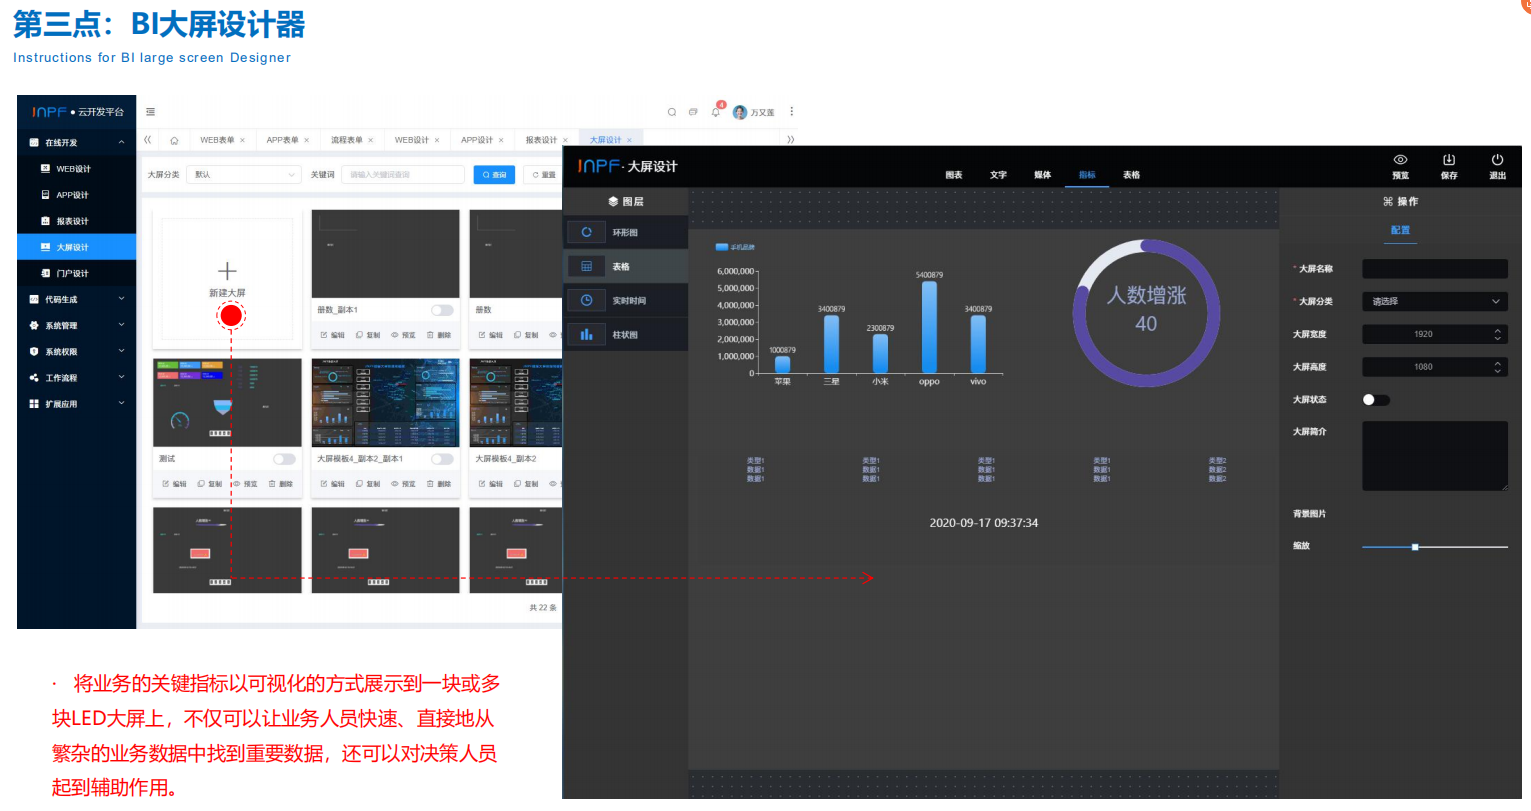
Task: Adjust the 缩放 zoom slider
Action: [x=1413, y=547]
